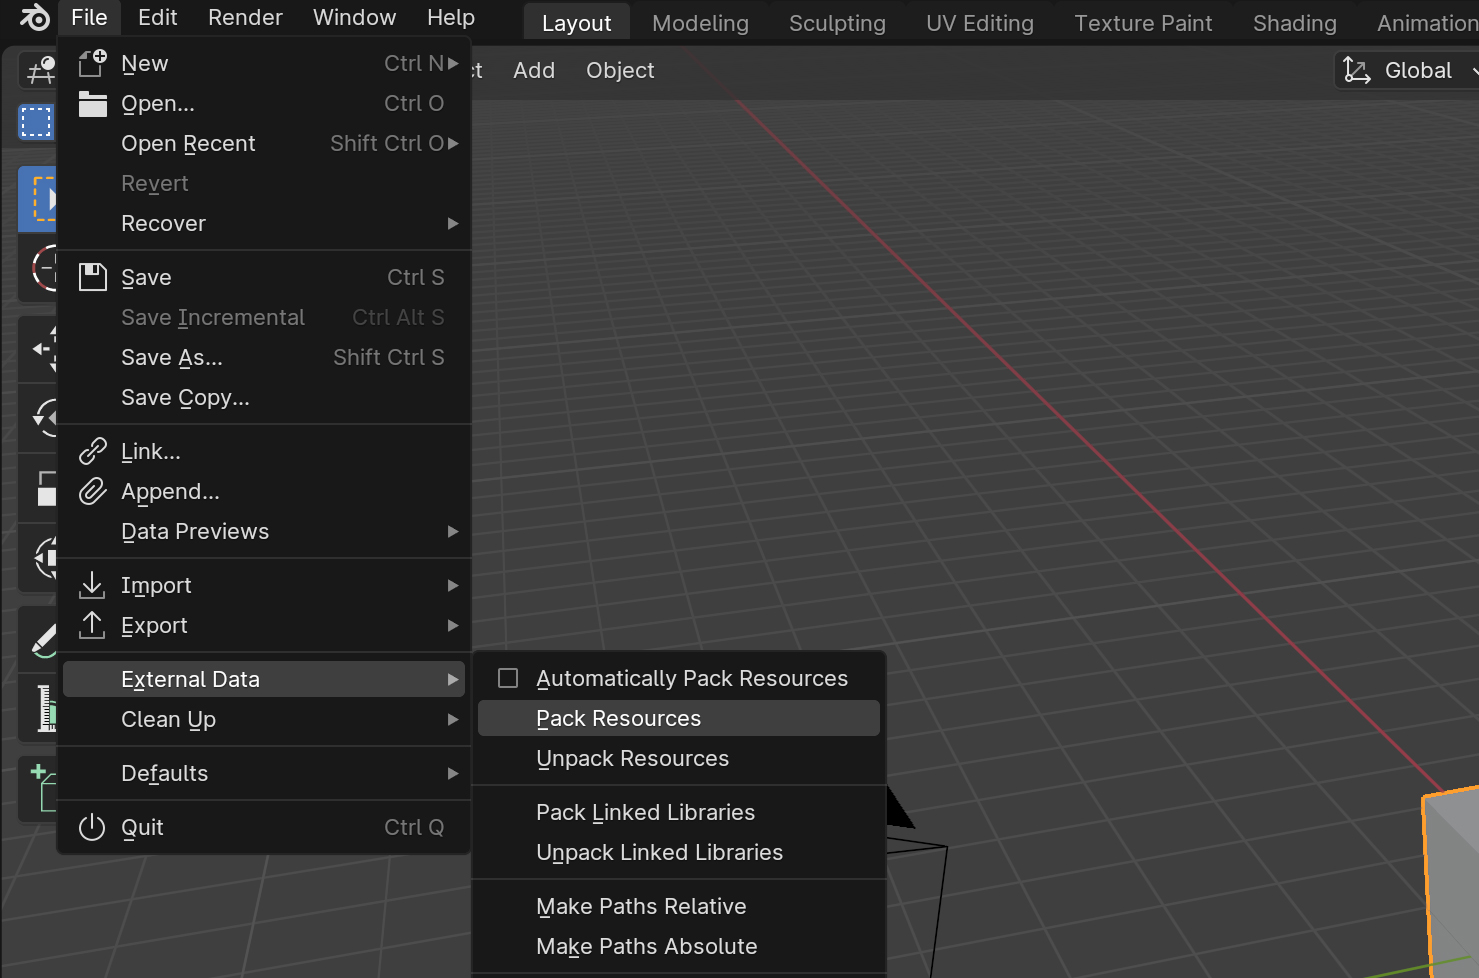Click the Save floppy disk icon
The width and height of the screenshot is (1479, 978).
[x=92, y=277]
